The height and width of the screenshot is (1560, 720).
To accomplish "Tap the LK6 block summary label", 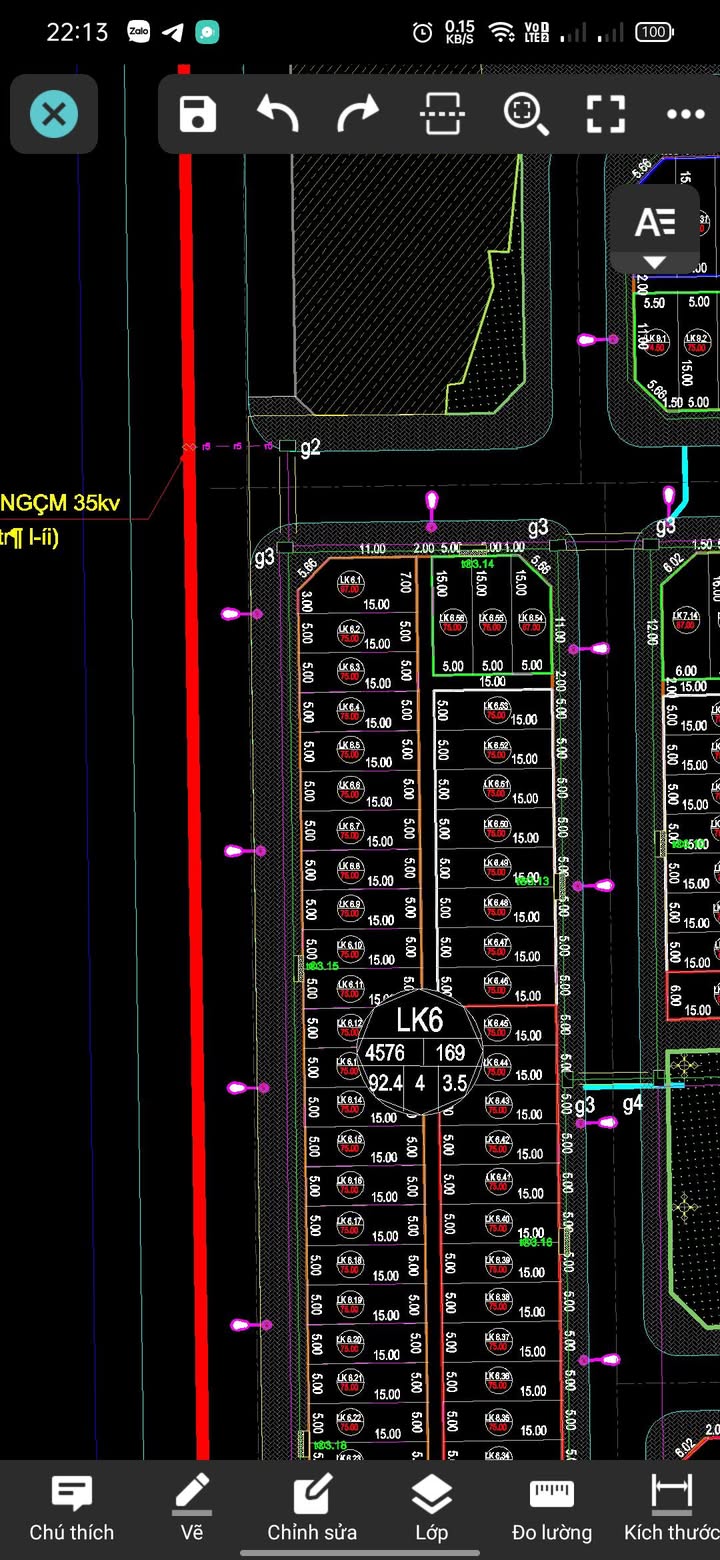I will 419,1021.
